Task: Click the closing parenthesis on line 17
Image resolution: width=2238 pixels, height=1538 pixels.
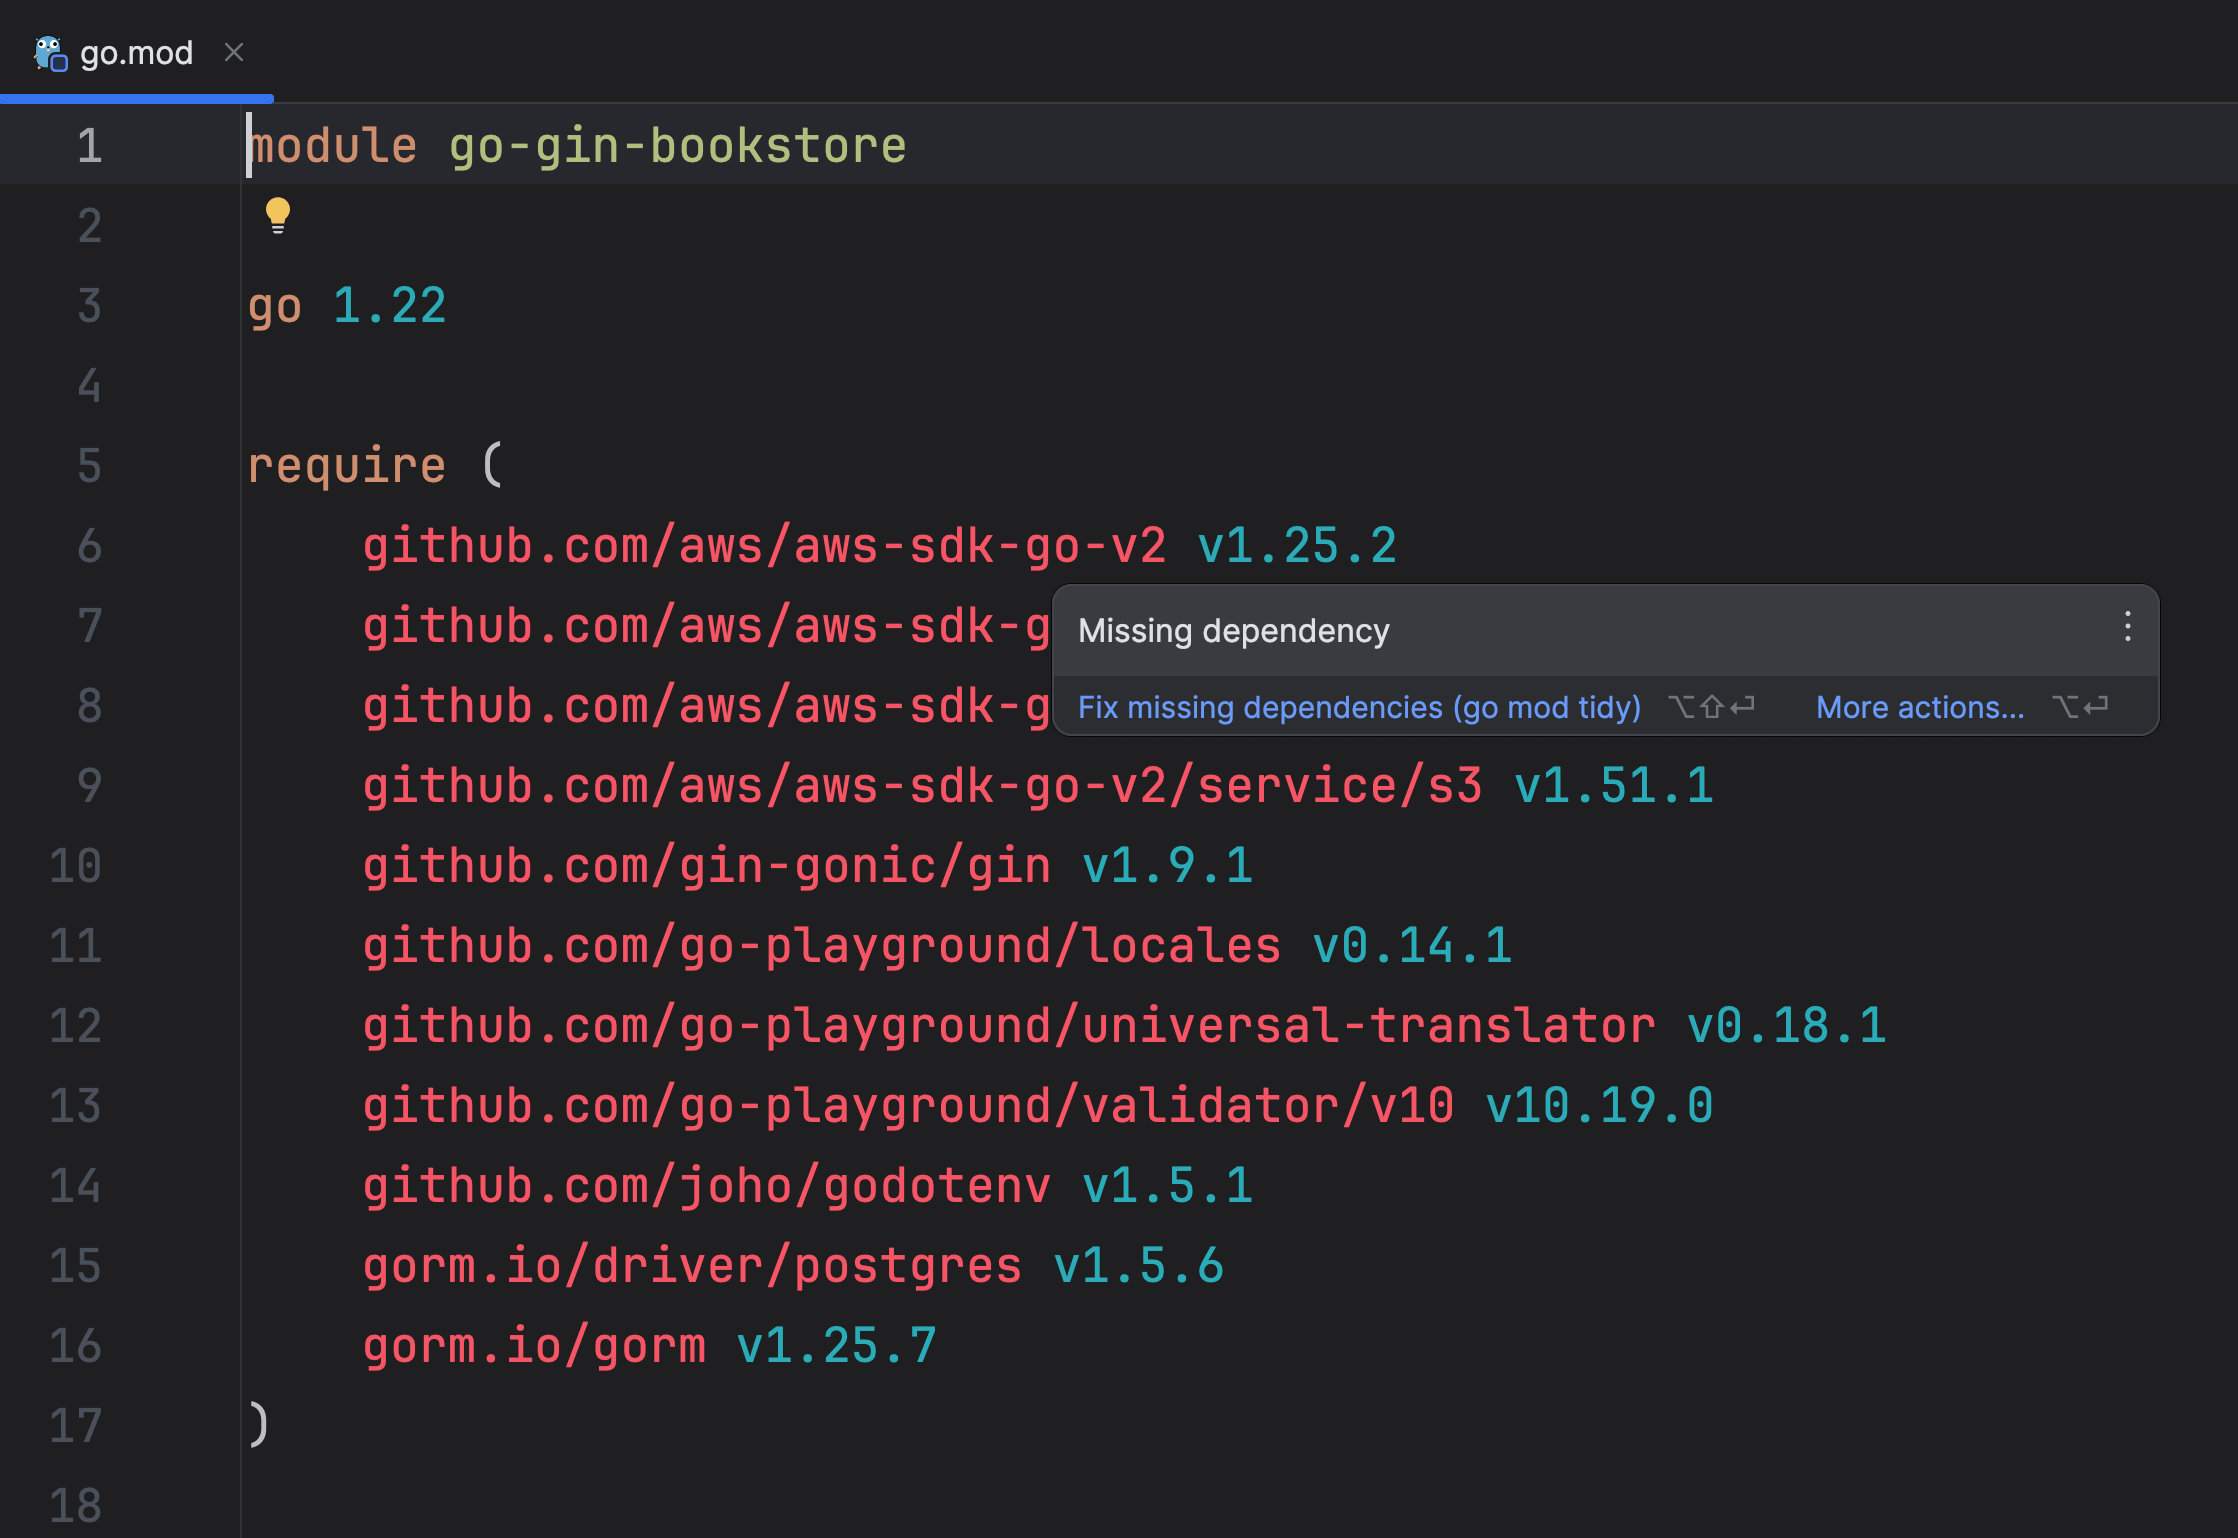Action: pos(257,1425)
